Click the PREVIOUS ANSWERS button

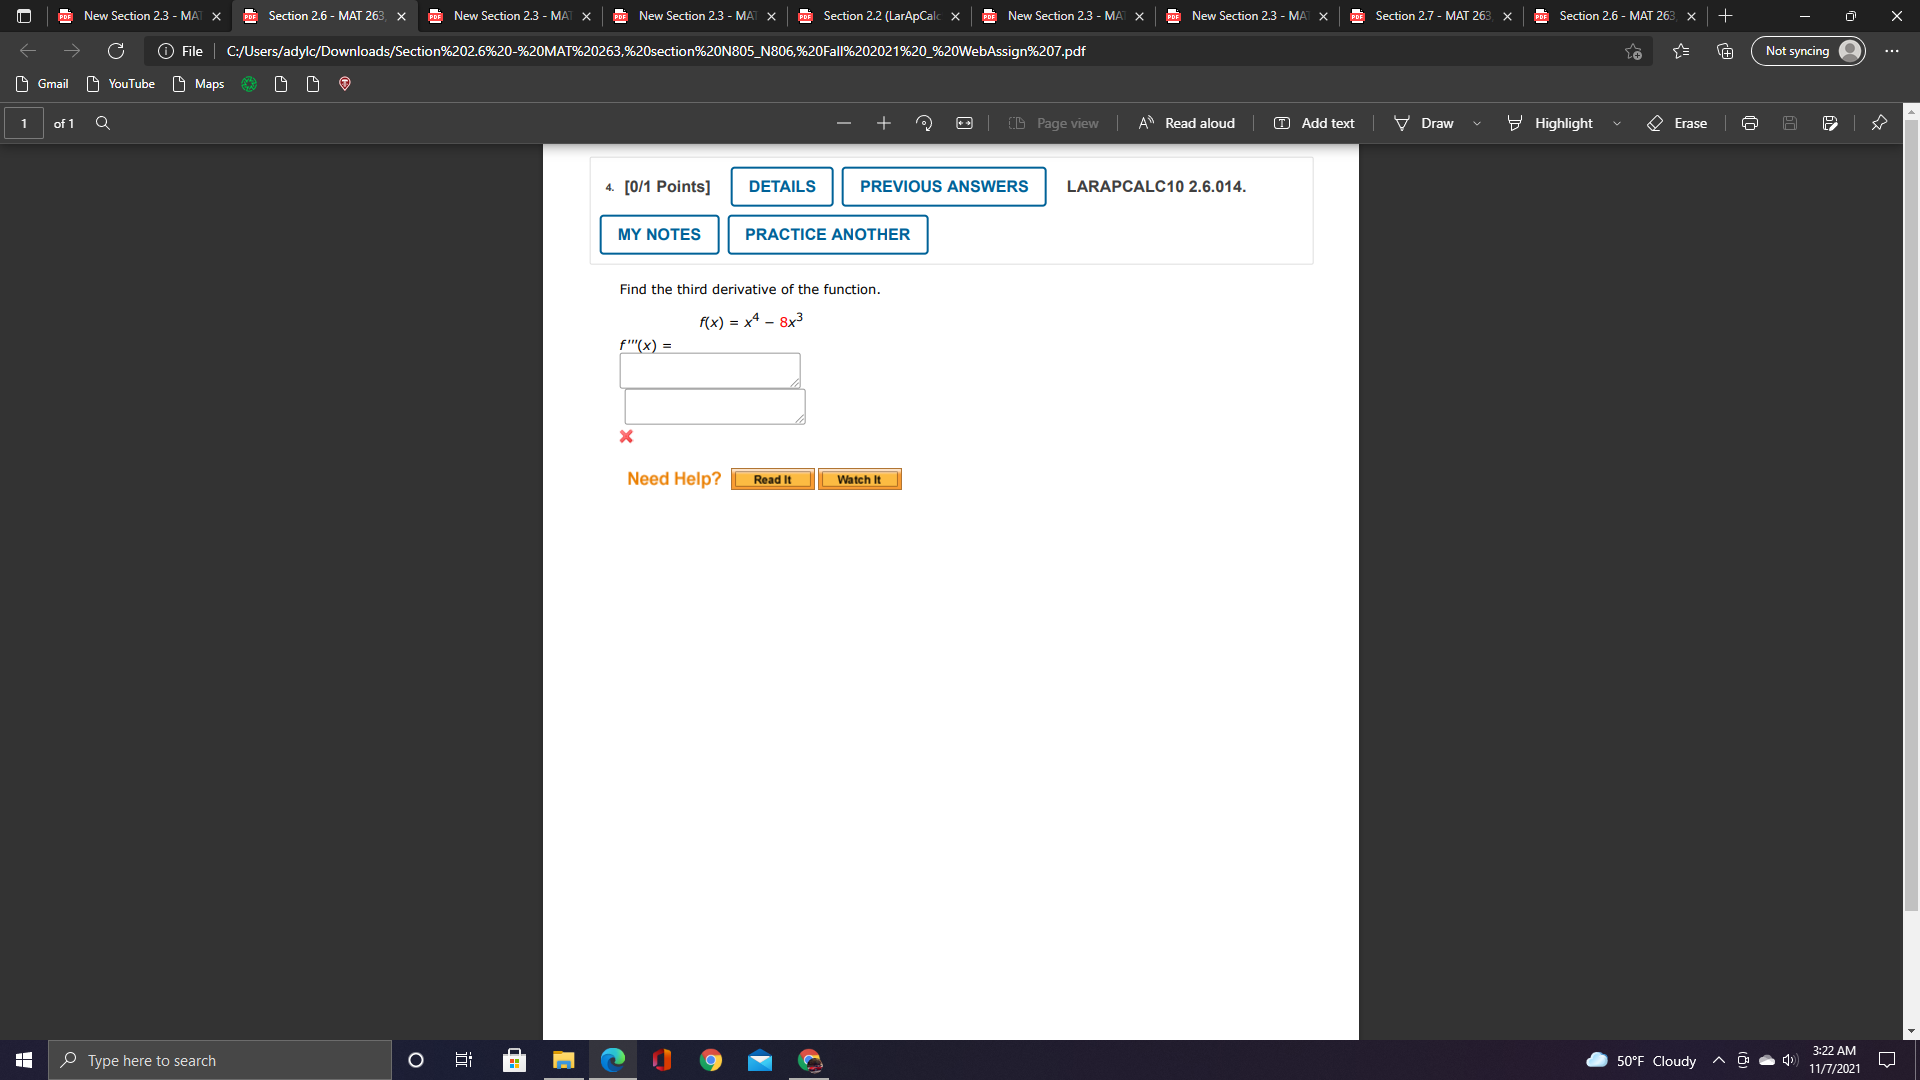(x=943, y=186)
